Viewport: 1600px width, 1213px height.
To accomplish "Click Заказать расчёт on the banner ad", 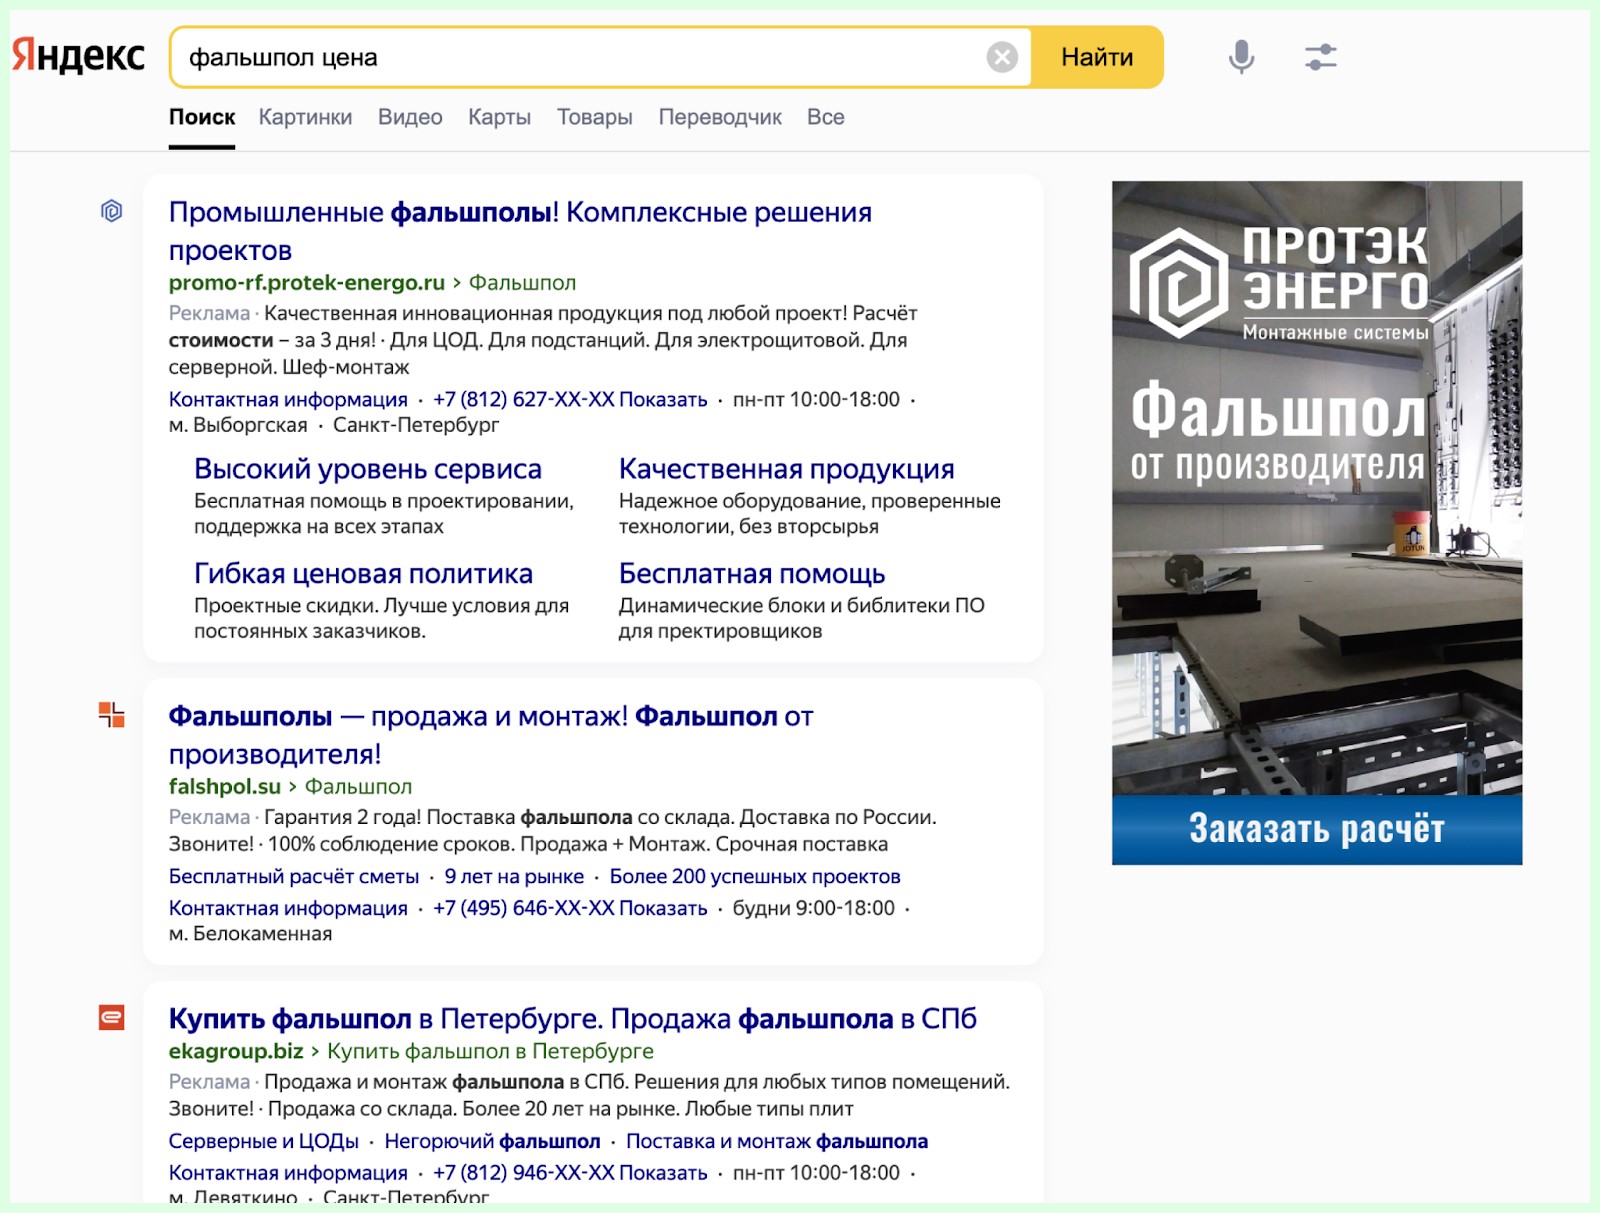I will point(1316,829).
